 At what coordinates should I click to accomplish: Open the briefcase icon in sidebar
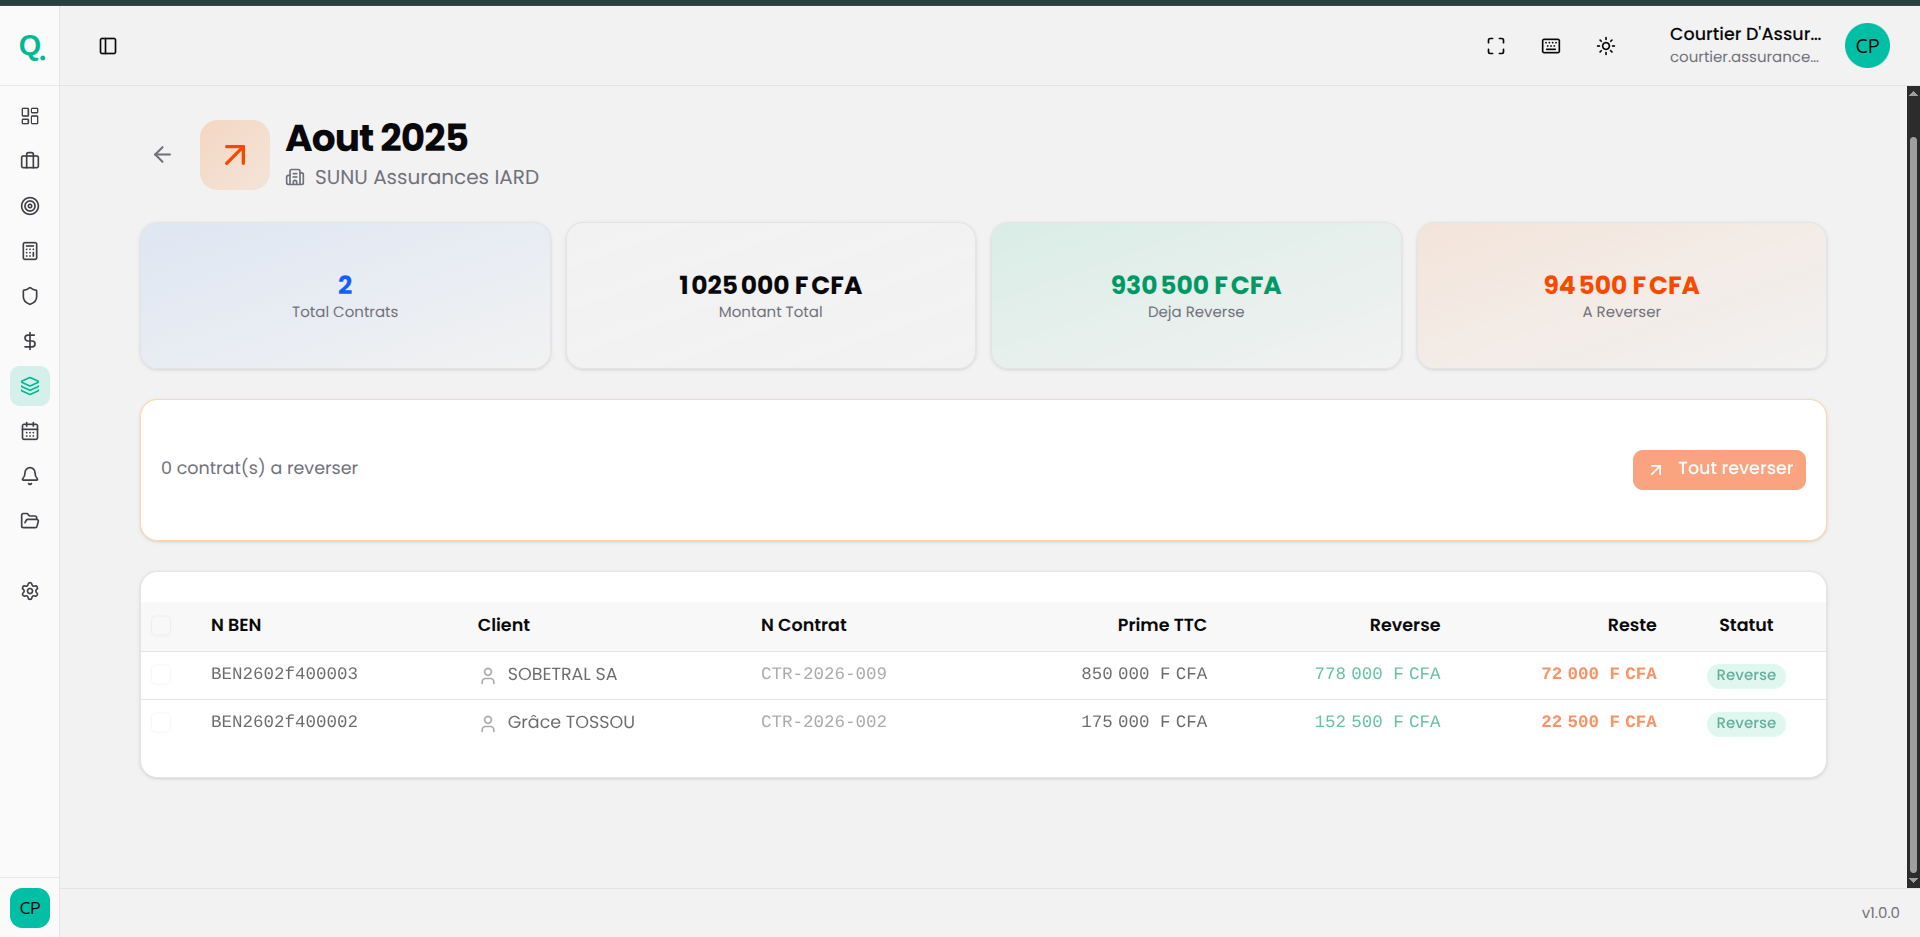click(x=30, y=161)
